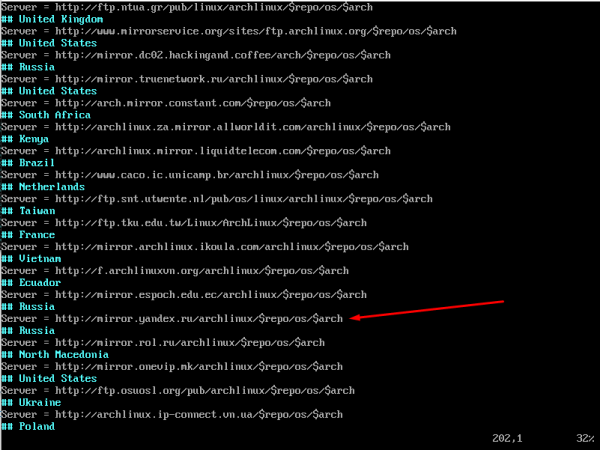Select the '## Ecuador' comment line

(x=31, y=283)
